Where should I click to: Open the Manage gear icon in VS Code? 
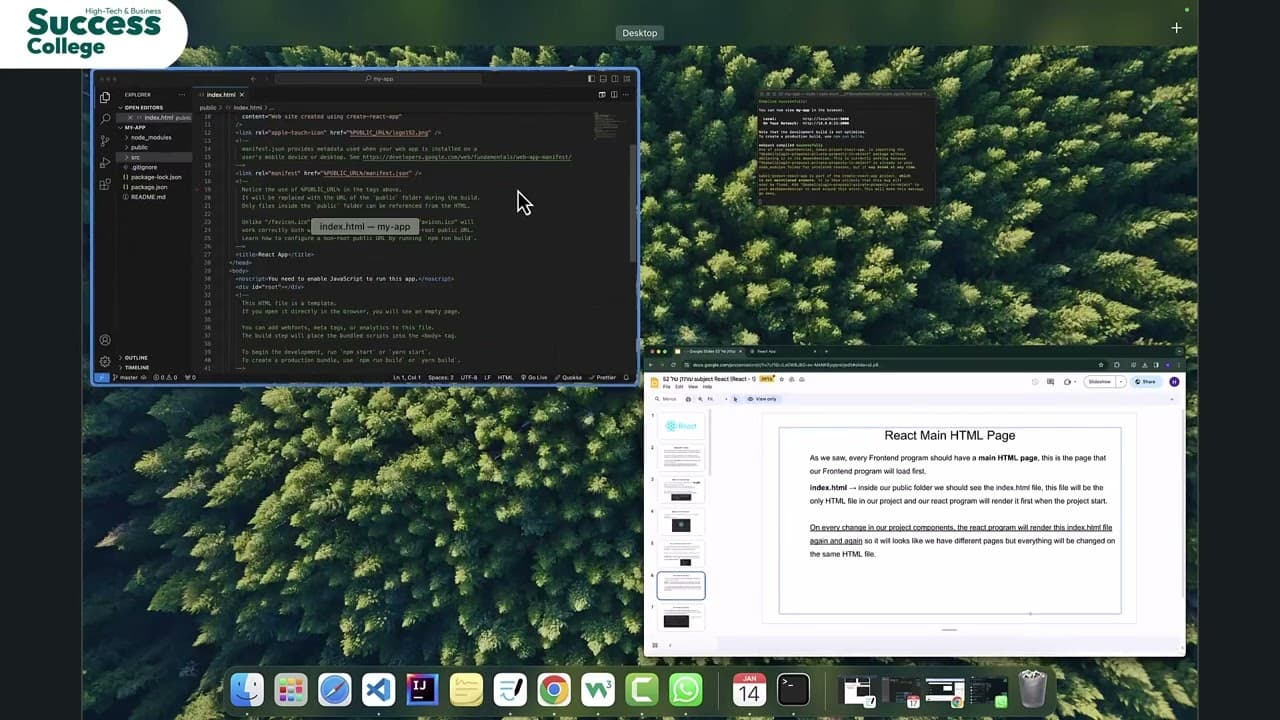tap(105, 361)
